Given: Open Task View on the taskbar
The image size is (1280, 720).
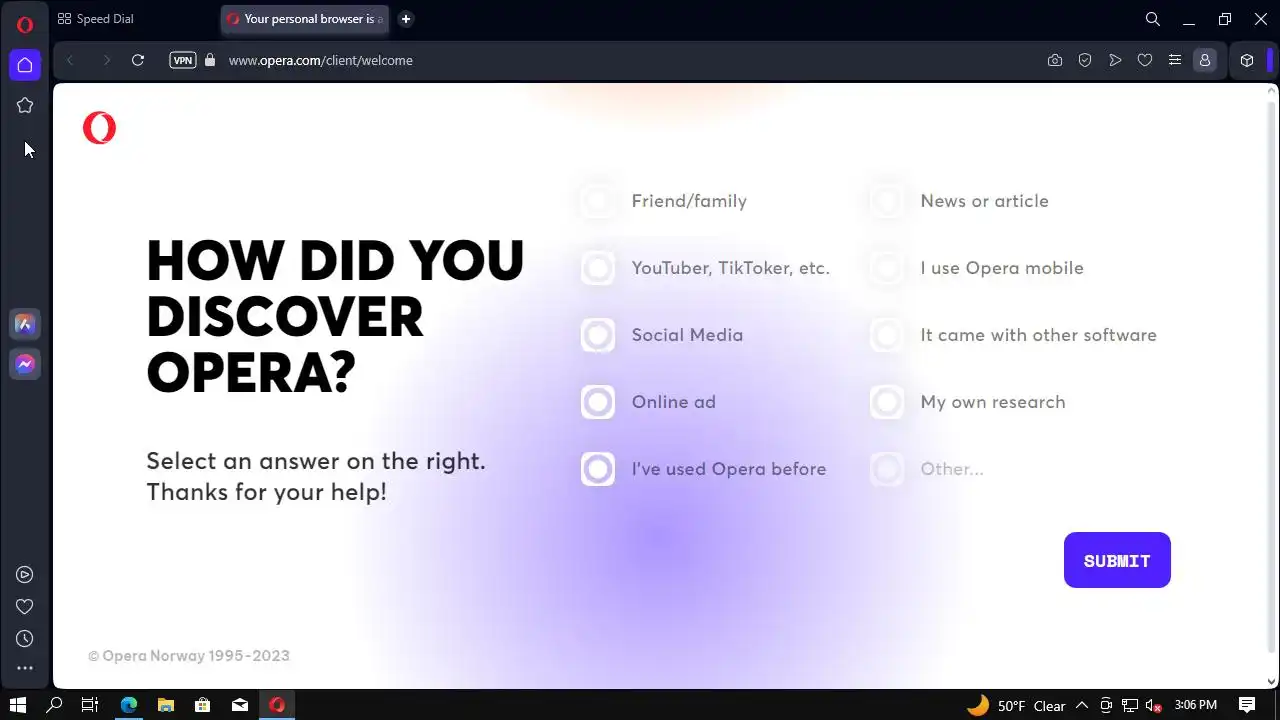Looking at the screenshot, I should [x=90, y=705].
